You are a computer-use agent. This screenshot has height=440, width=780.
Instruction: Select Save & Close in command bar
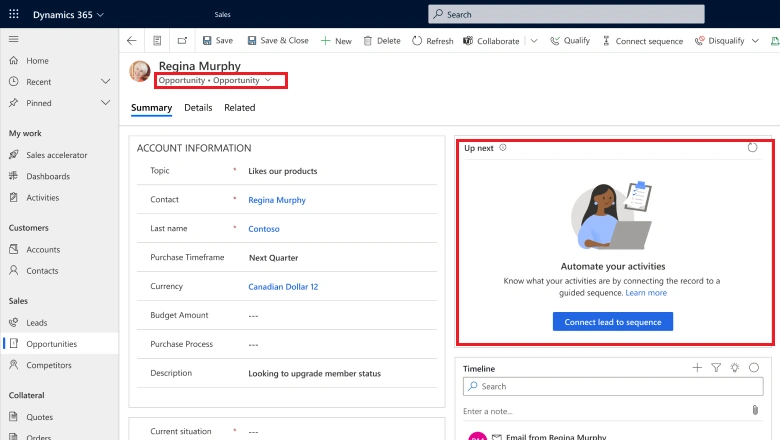[278, 41]
